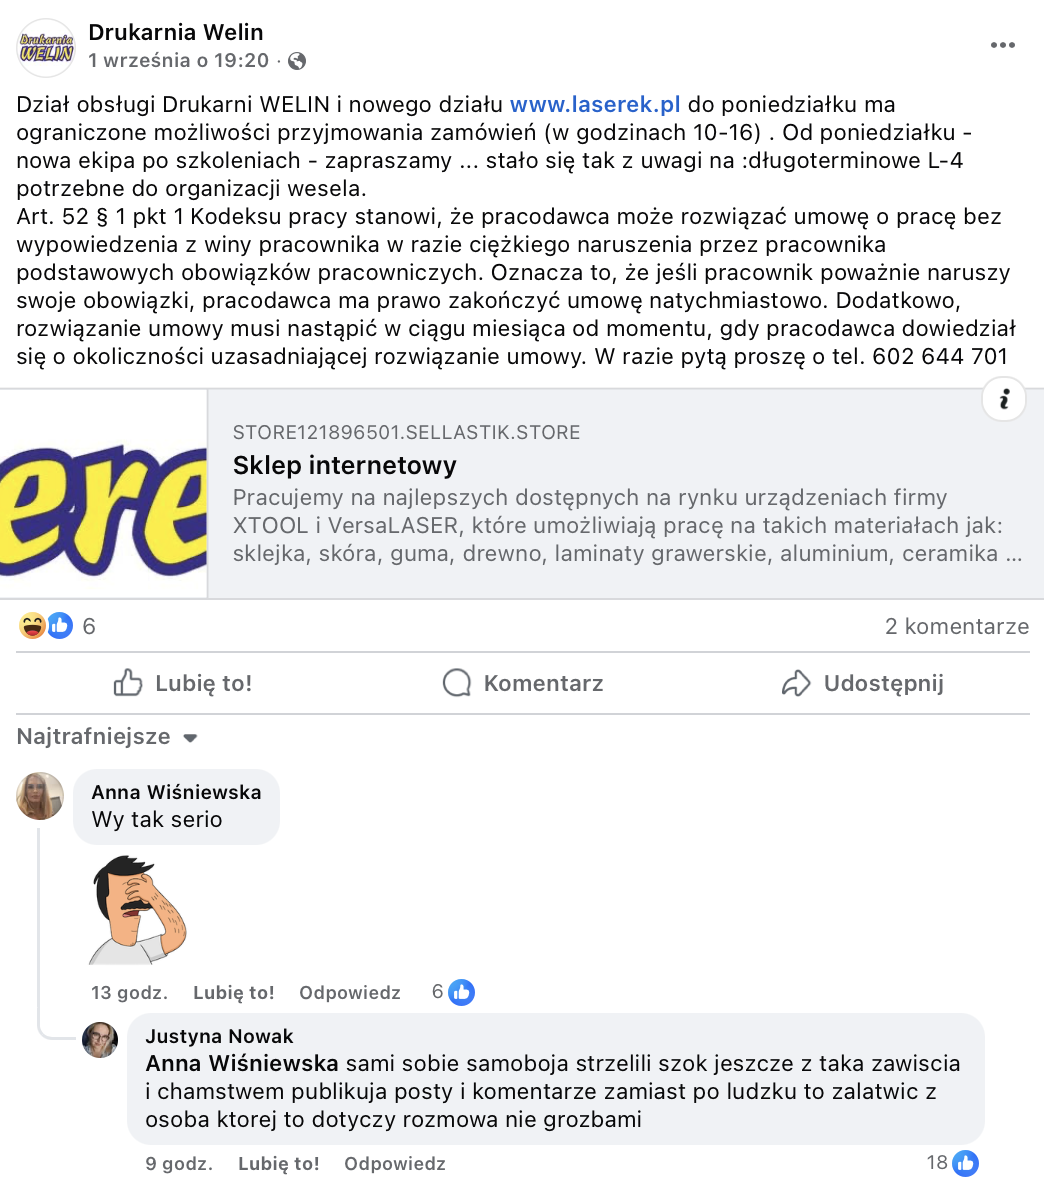Click Odpowiedz under Anna Wiśniewska's comment
This screenshot has height=1190, width=1044.
pyautogui.click(x=350, y=993)
